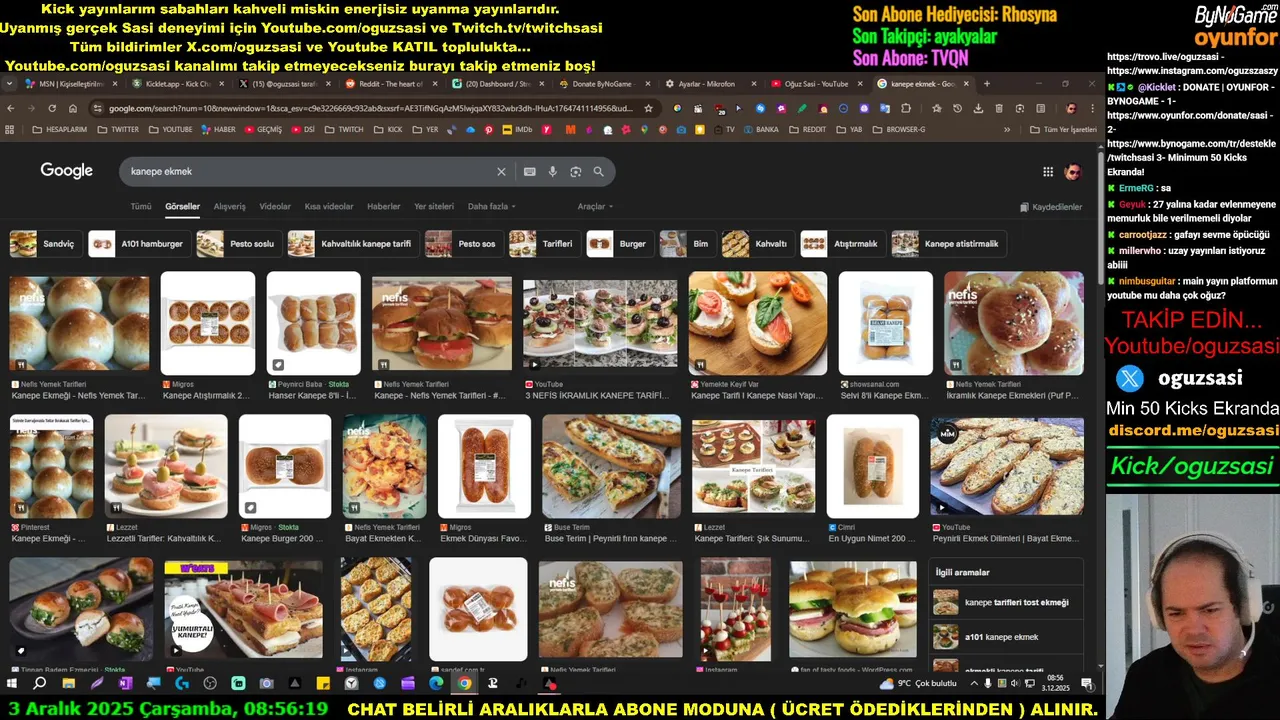The width and height of the screenshot is (1280, 720).
Task: Filter by the Kahvaltılık kanepe tarifi chip
Action: pos(353,244)
